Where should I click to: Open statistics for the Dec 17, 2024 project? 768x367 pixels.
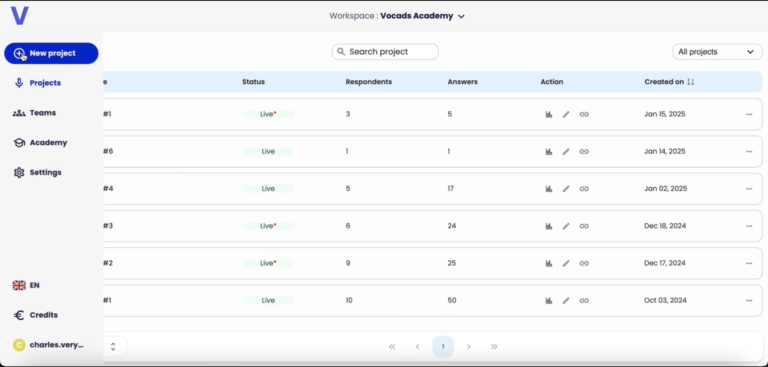pyautogui.click(x=549, y=263)
